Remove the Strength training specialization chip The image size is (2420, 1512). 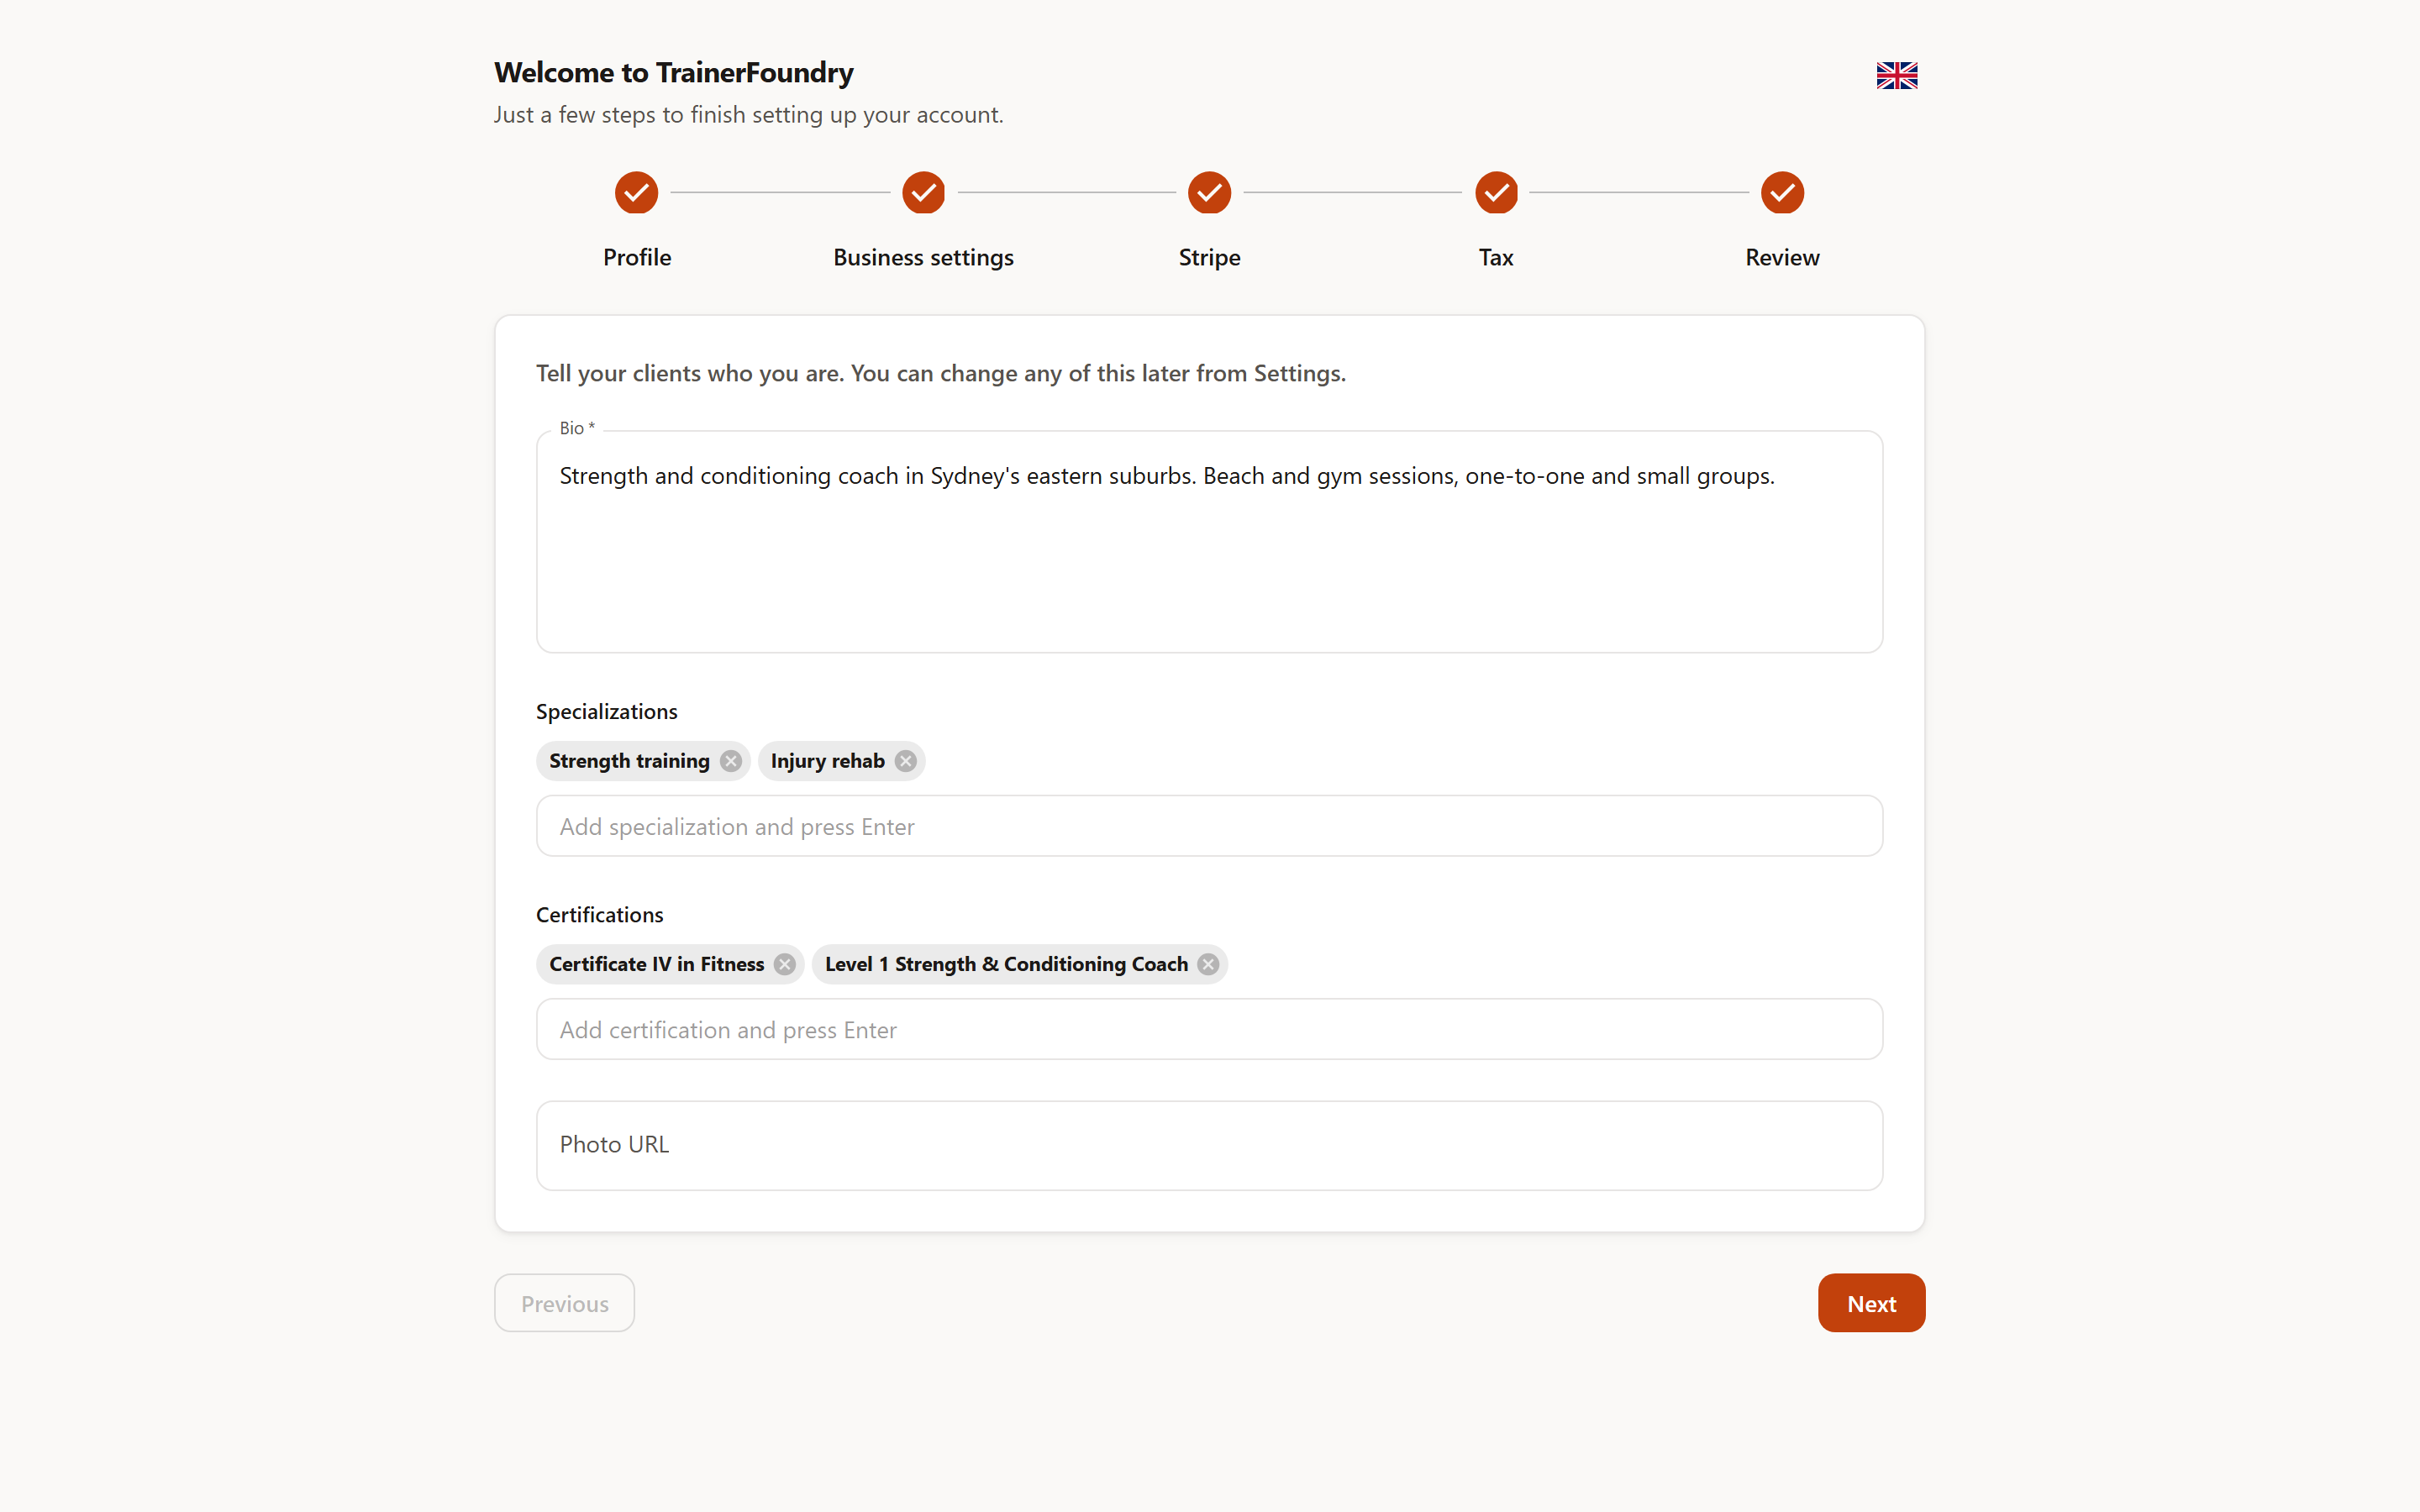(x=731, y=761)
